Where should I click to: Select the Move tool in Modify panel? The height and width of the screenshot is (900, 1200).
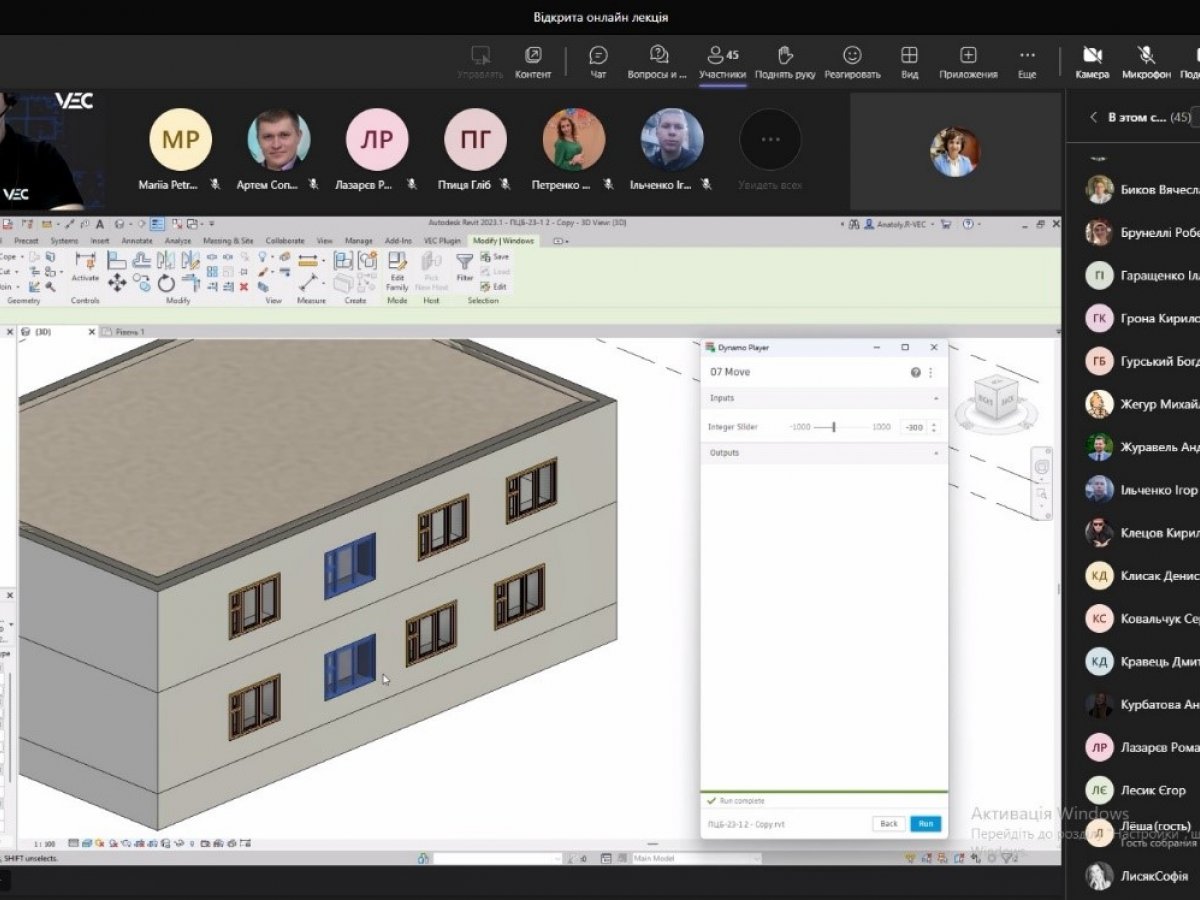click(x=117, y=283)
